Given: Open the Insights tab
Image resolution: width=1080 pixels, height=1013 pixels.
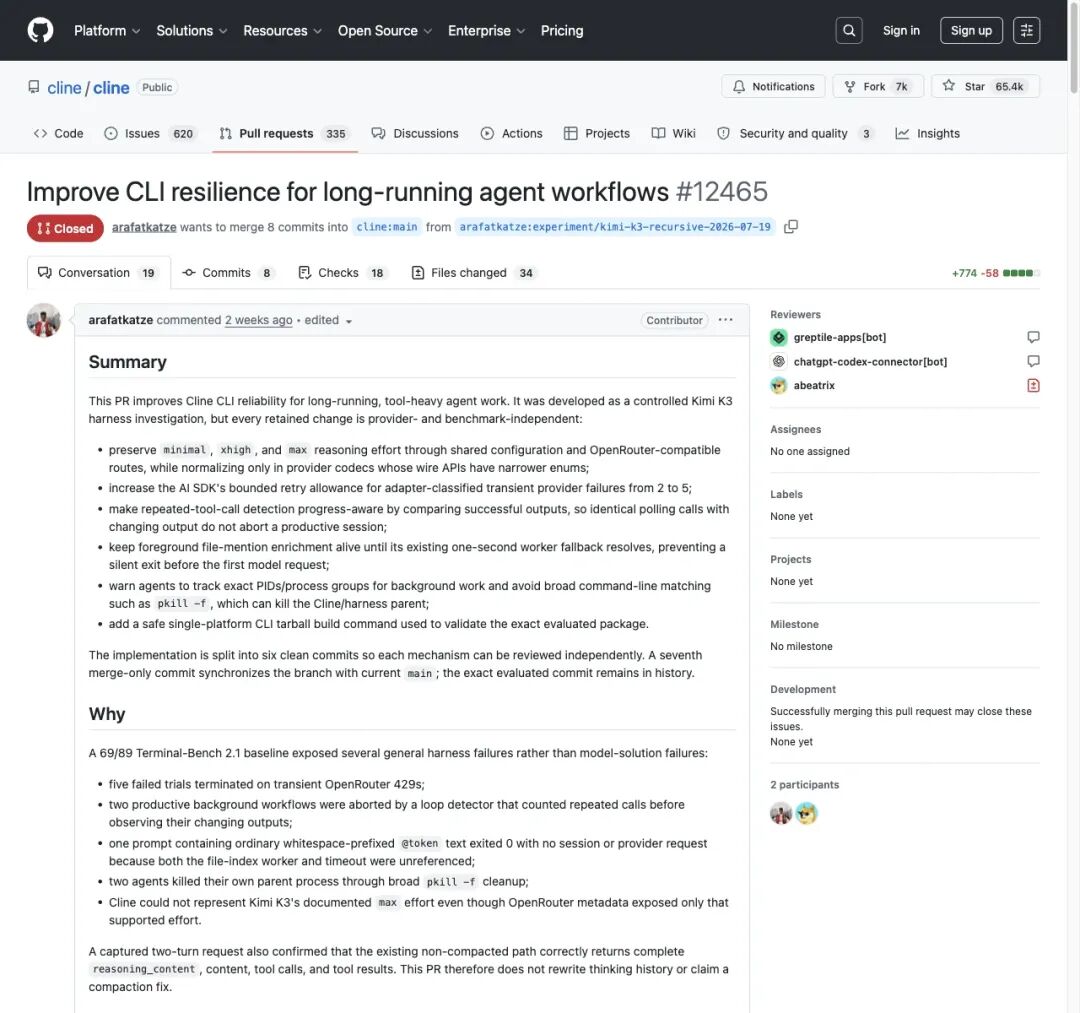Looking at the screenshot, I should pyautogui.click(x=927, y=133).
